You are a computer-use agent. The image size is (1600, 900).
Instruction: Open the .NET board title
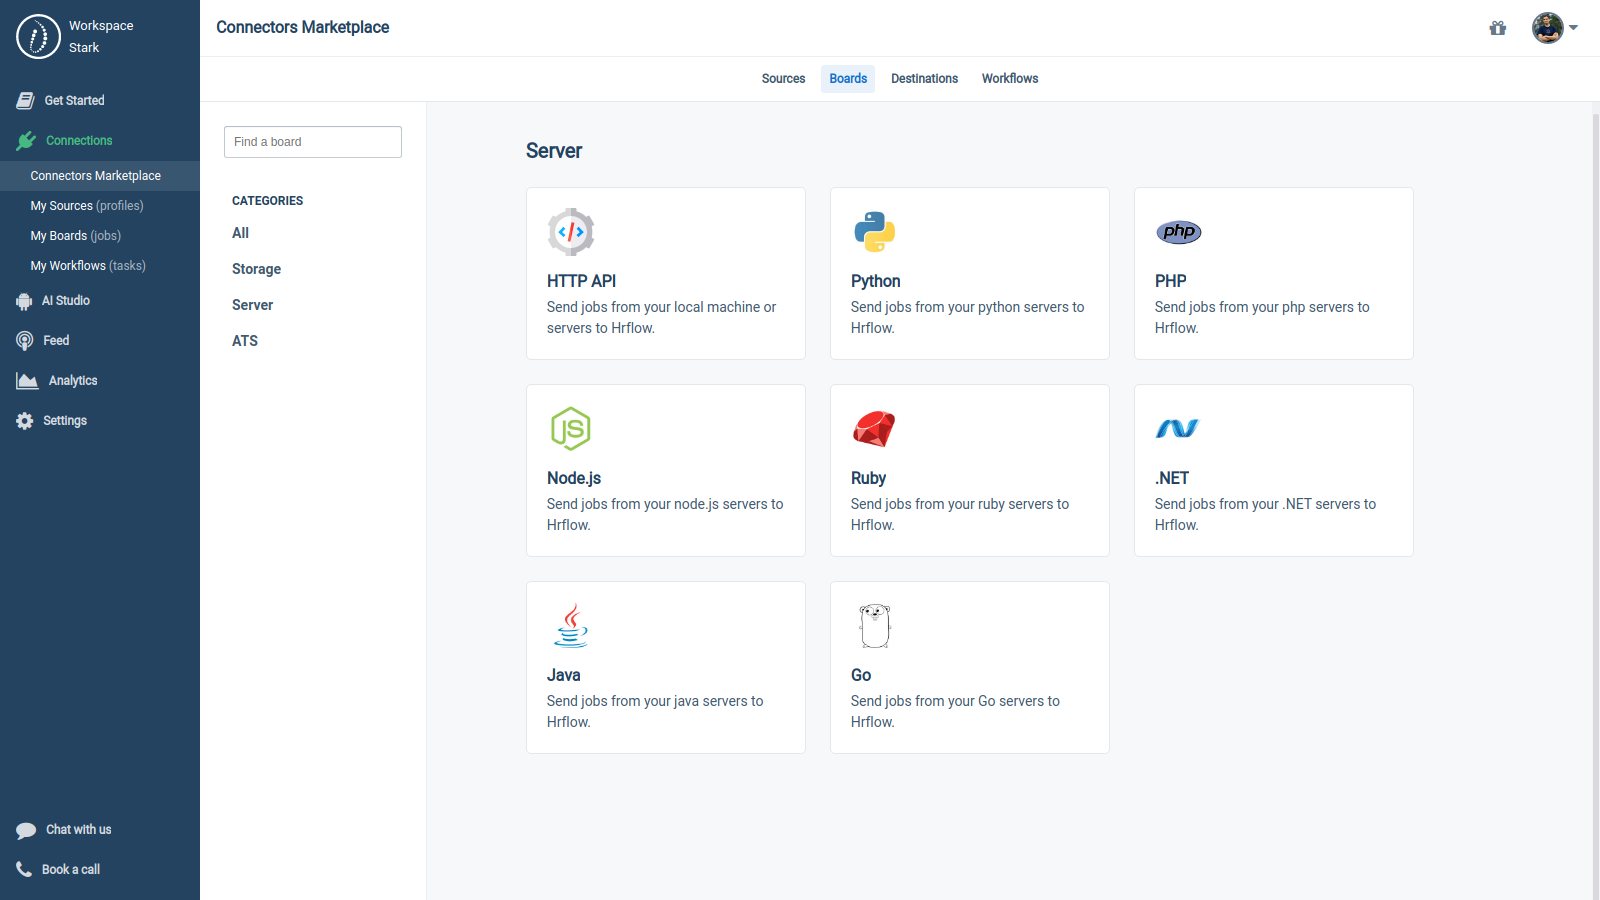pyautogui.click(x=1172, y=479)
